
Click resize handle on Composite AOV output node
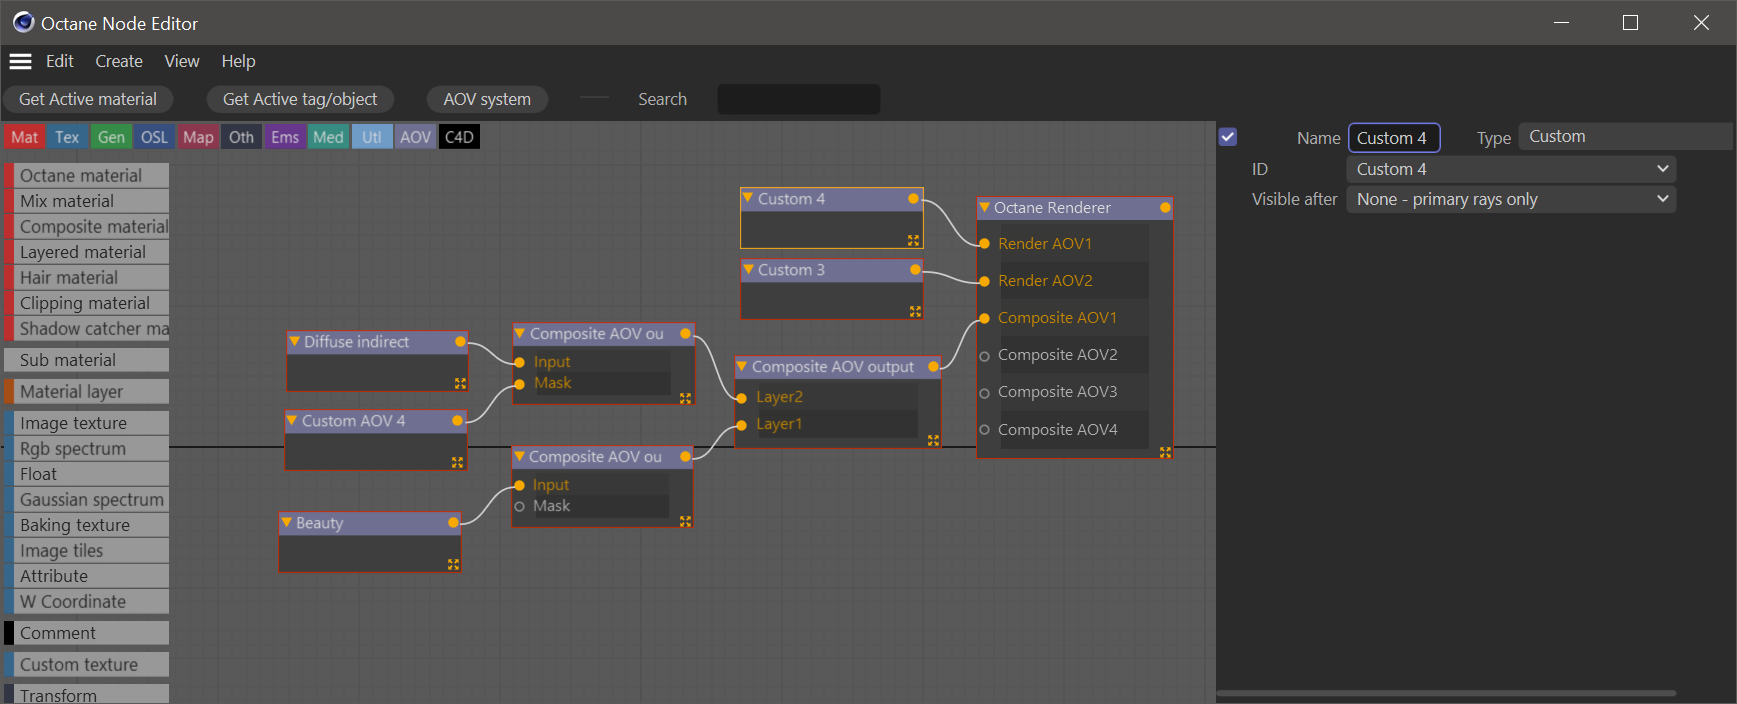click(x=933, y=440)
